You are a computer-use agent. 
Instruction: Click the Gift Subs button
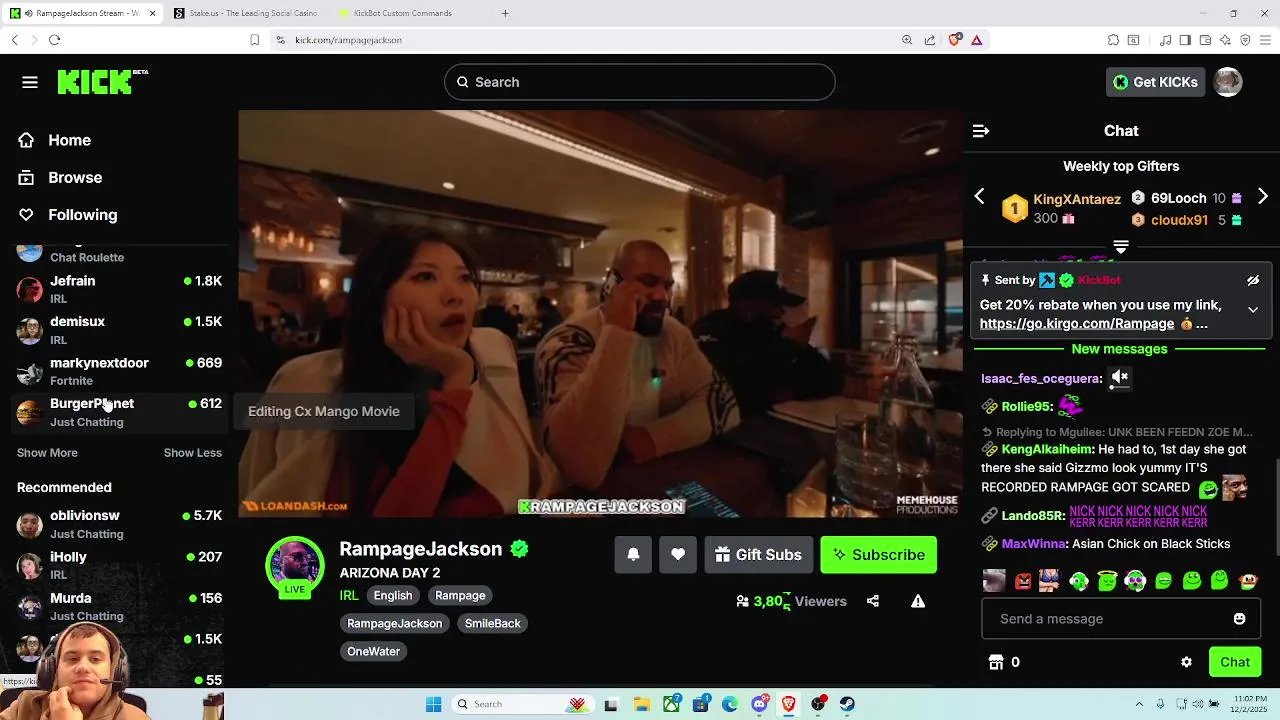[758, 555]
